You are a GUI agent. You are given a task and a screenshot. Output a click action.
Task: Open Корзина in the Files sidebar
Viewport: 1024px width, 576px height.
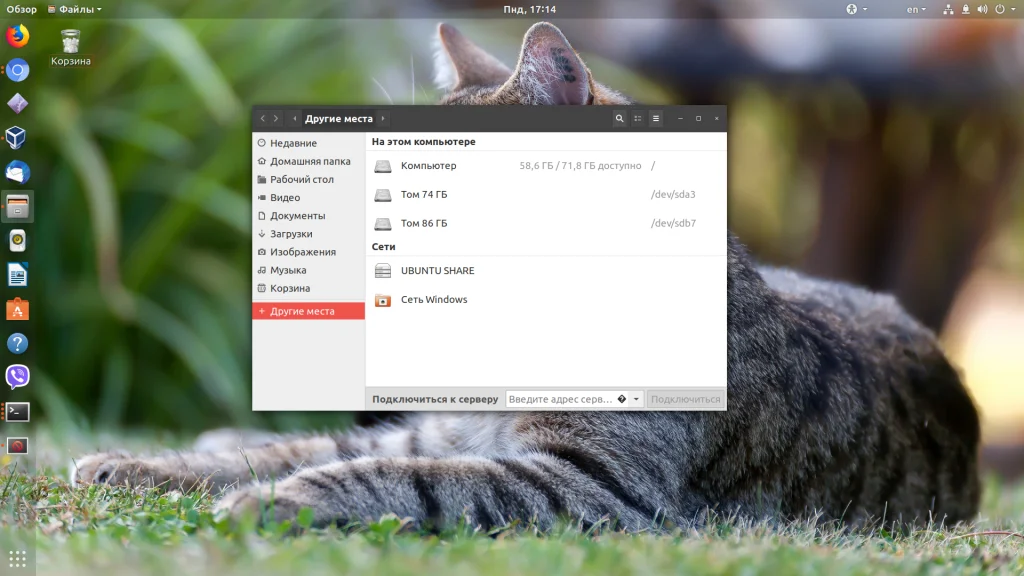tap(308, 288)
